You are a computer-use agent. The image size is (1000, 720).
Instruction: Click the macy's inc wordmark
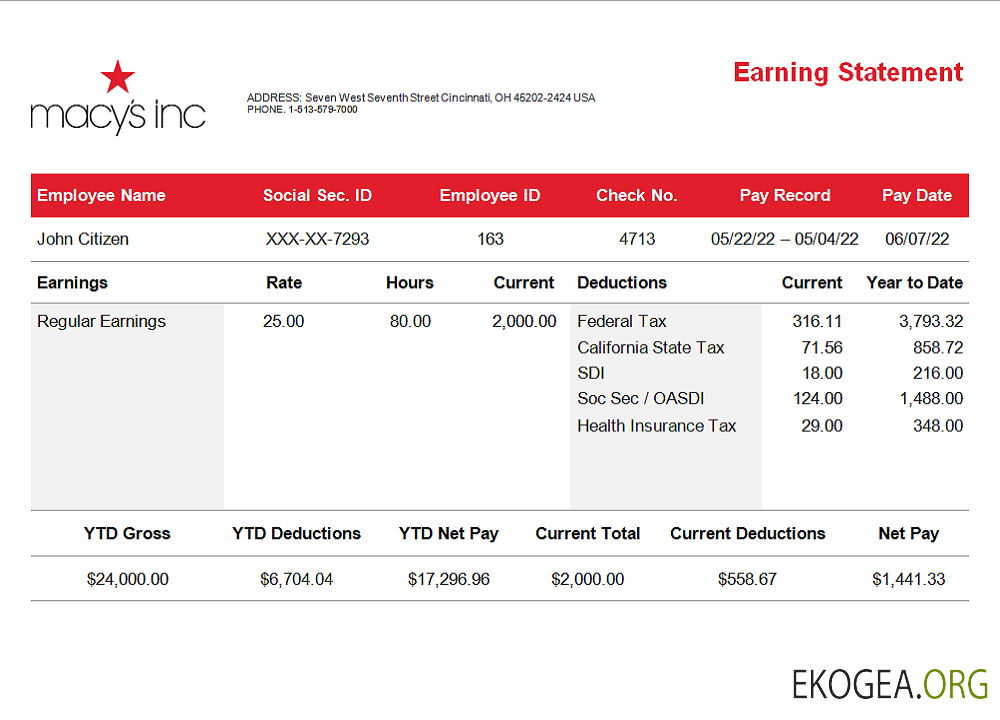[118, 115]
